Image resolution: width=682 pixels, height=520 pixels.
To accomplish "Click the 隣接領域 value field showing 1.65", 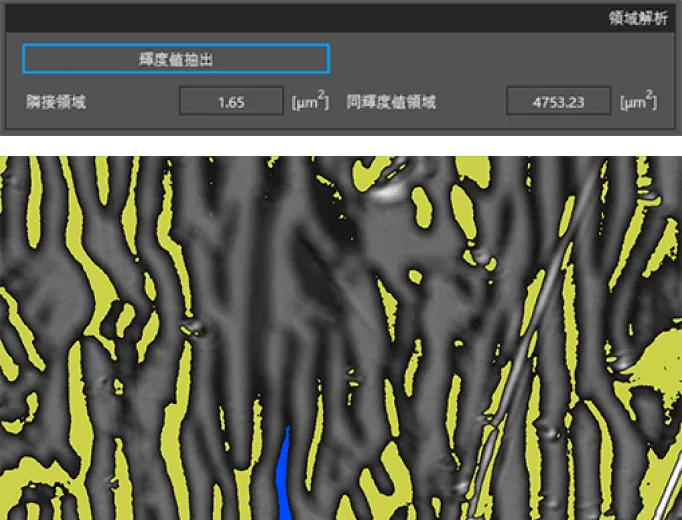I will (x=231, y=102).
